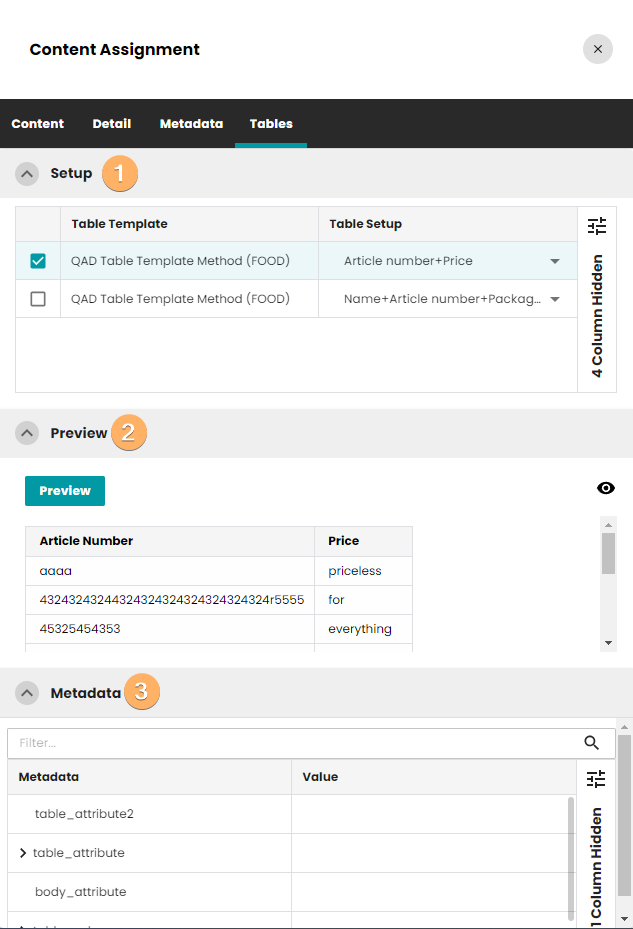Expand the table_attribute tree row
Viewport: 633px width, 929px height.
pos(23,853)
